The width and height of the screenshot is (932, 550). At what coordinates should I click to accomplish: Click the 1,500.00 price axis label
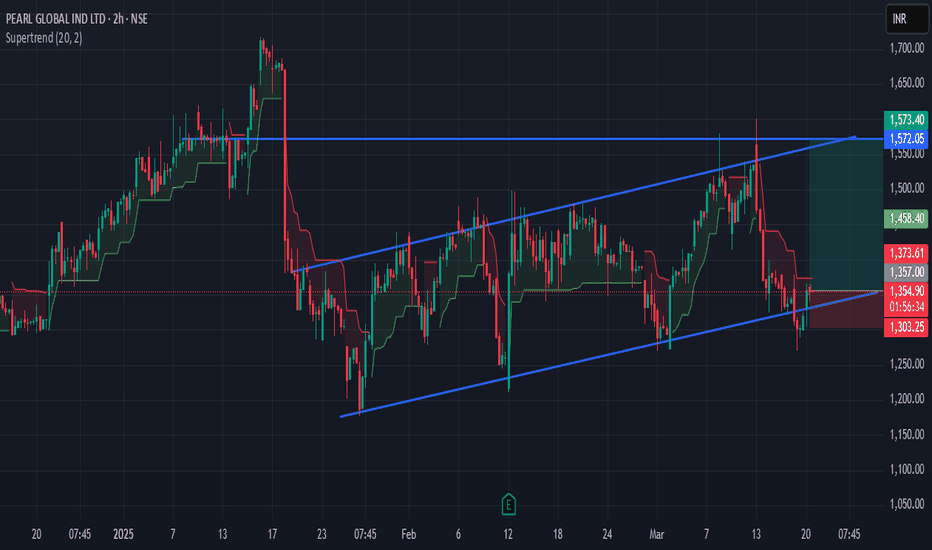906,188
